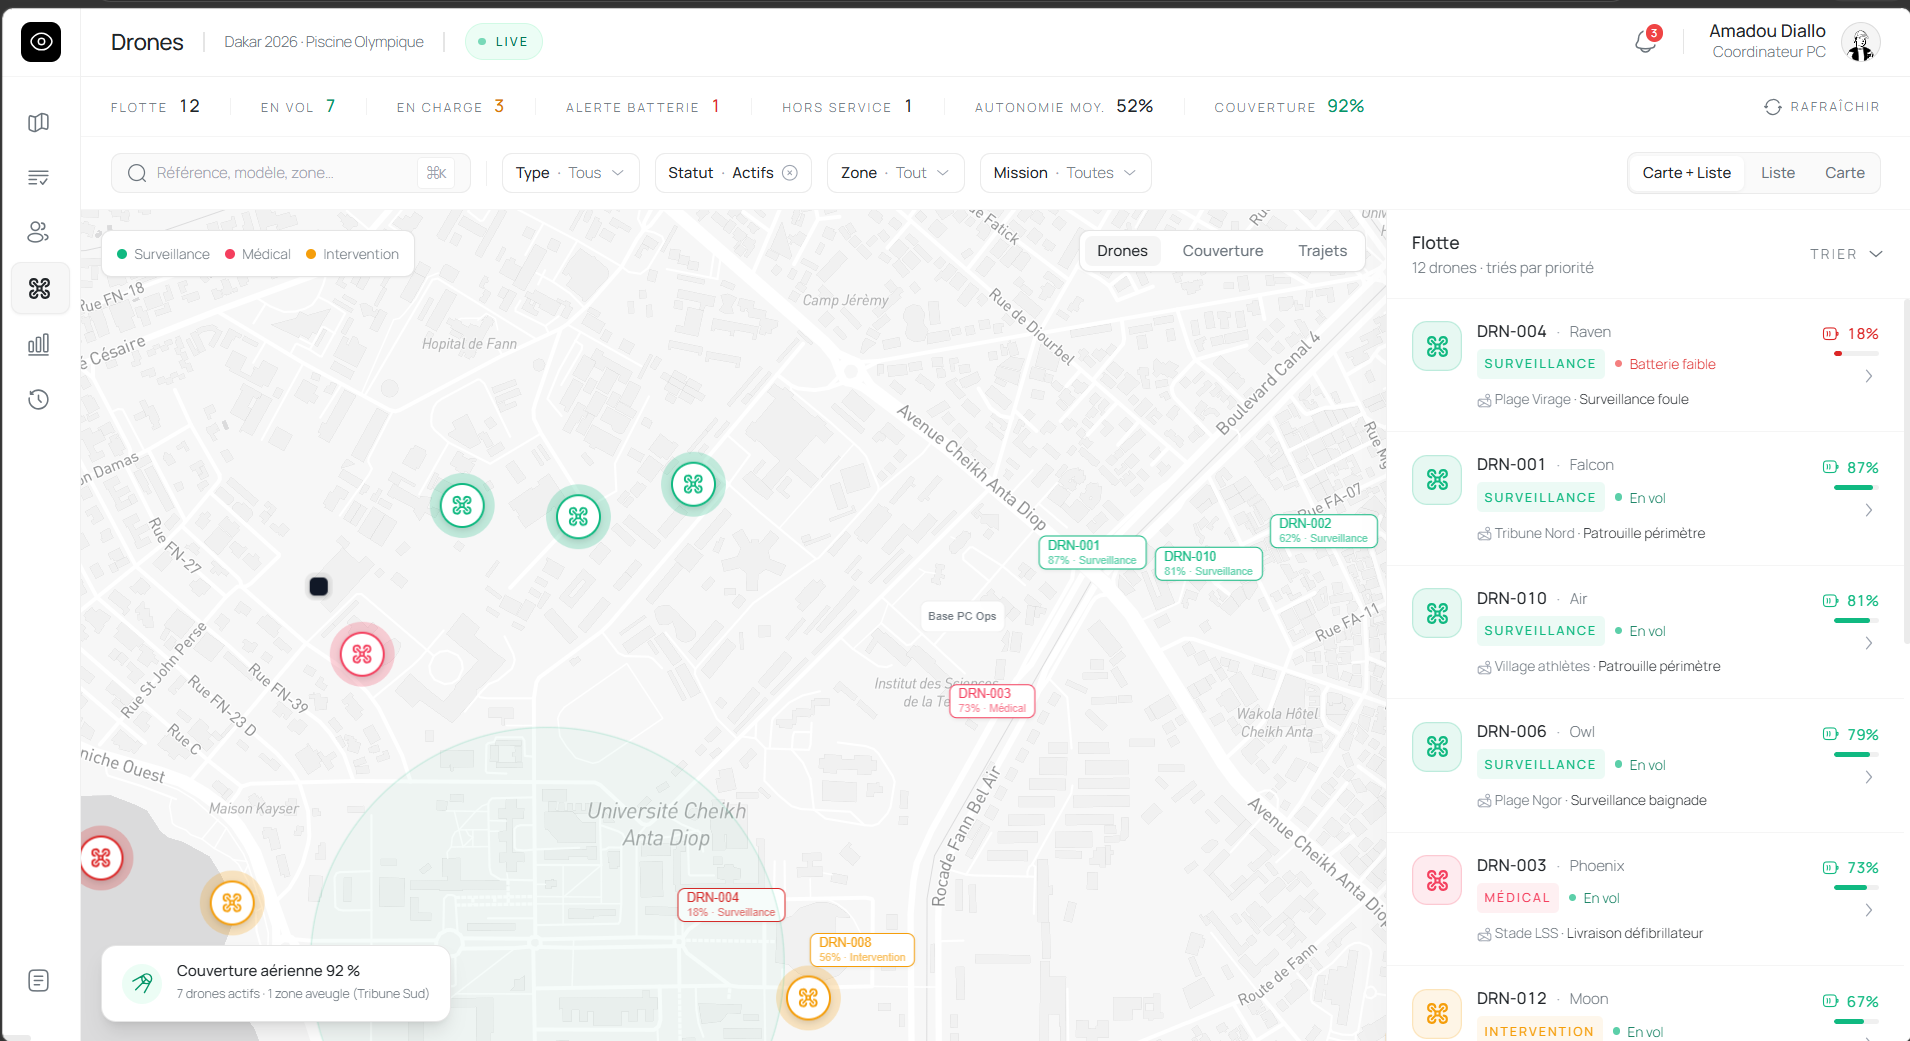Open the Mission Toutes dropdown
The image size is (1910, 1041).
(x=1065, y=173)
